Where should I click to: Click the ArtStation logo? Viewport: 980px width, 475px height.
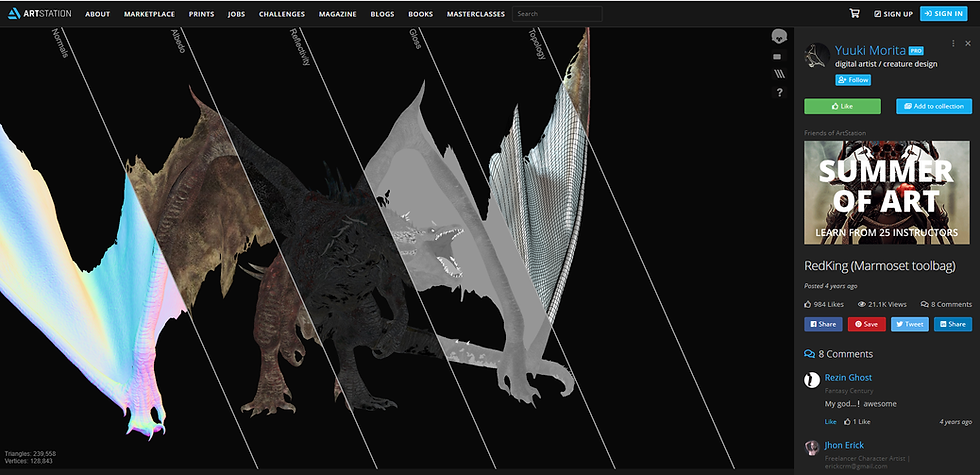pos(39,13)
